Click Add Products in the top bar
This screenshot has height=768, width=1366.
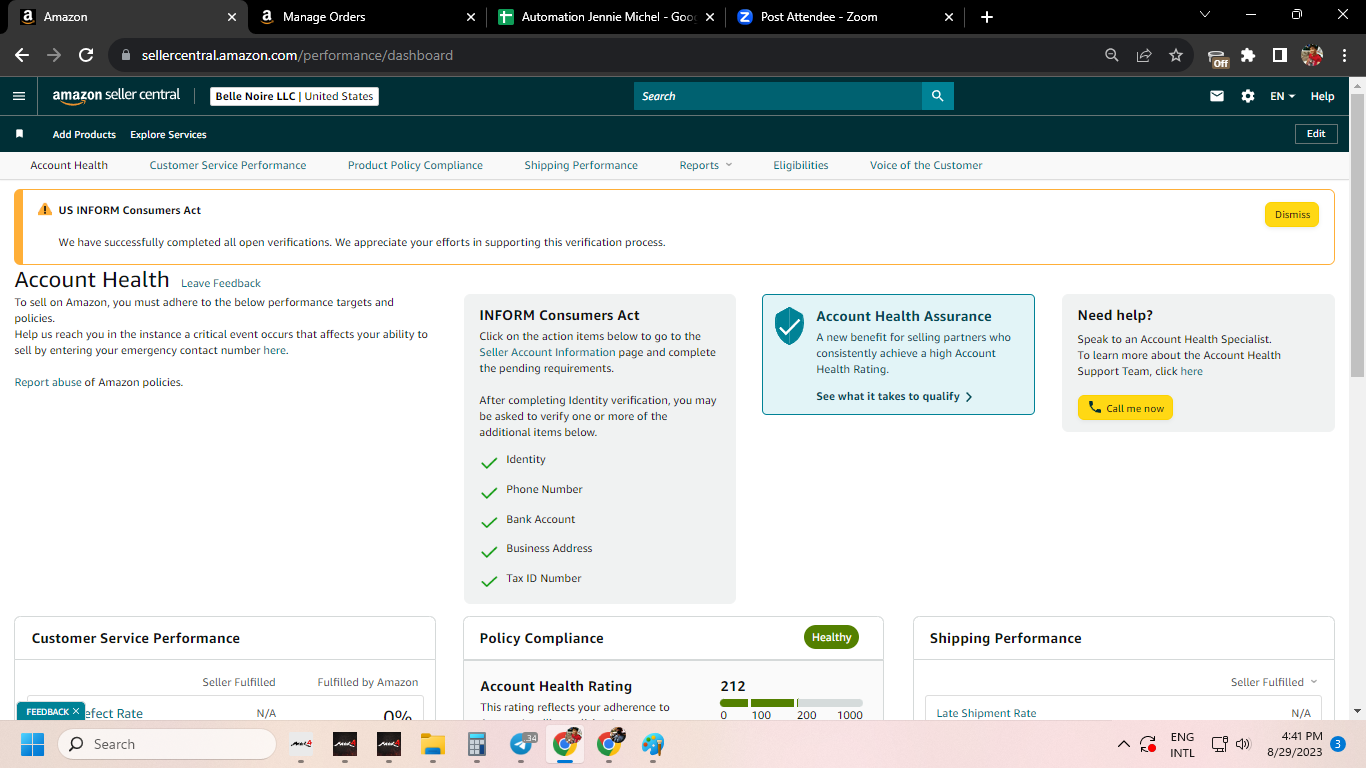click(84, 134)
